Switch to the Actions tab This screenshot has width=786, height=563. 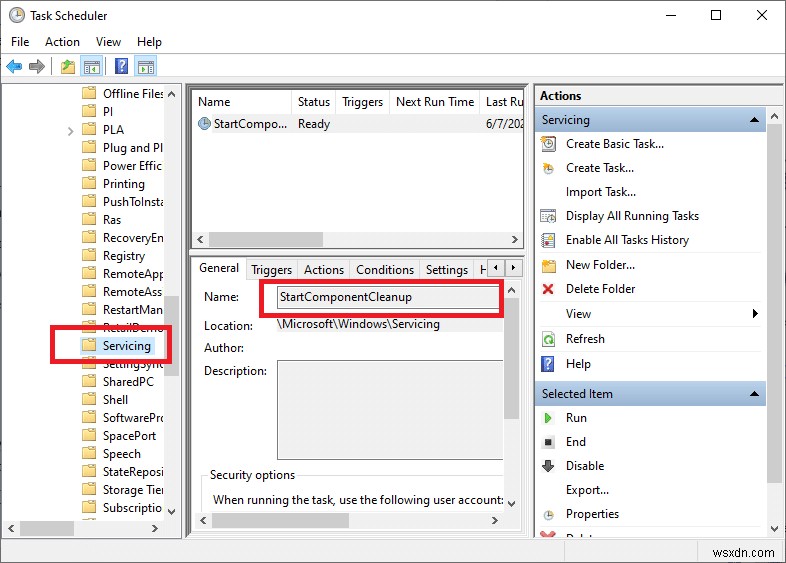tap(324, 270)
